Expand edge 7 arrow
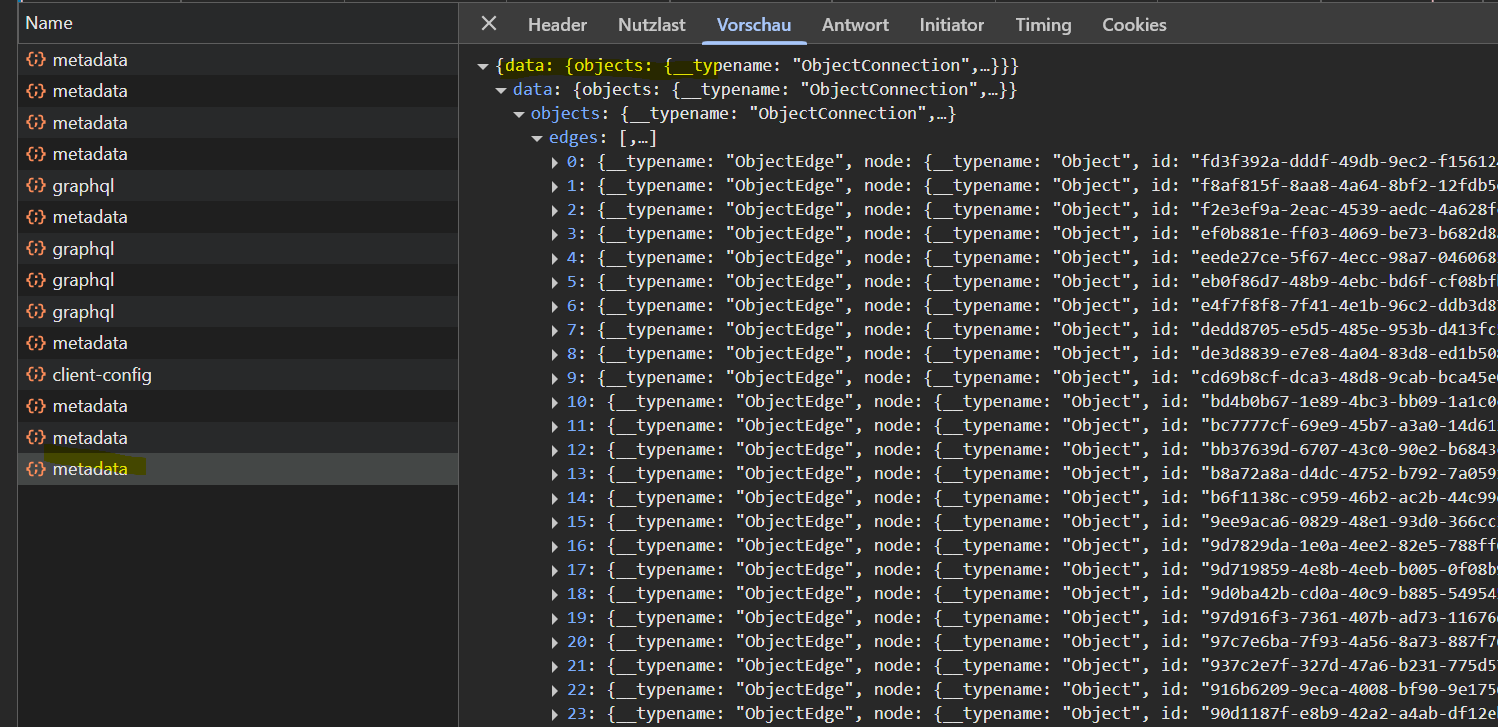 (555, 330)
